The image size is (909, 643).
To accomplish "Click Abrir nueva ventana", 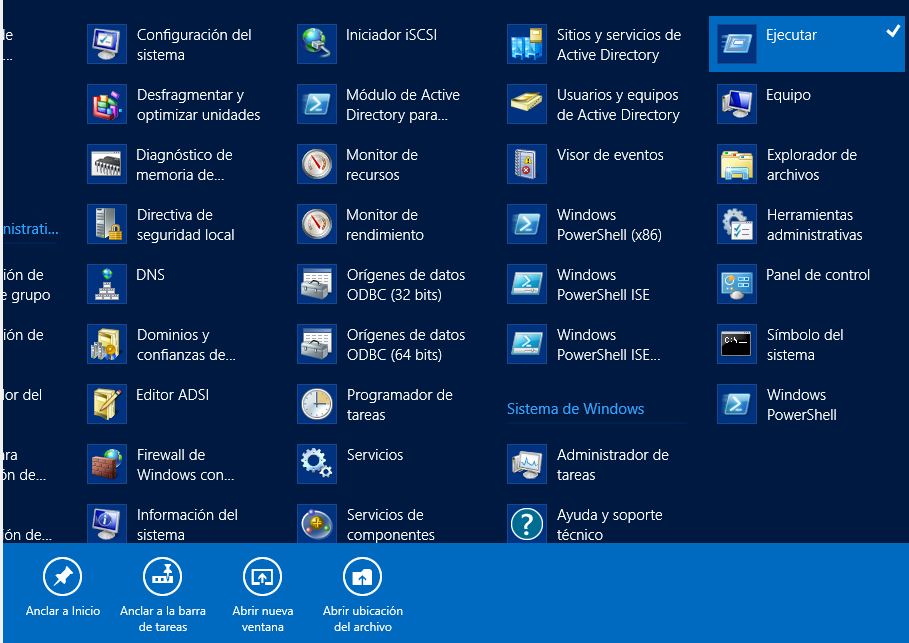I will (x=262, y=590).
